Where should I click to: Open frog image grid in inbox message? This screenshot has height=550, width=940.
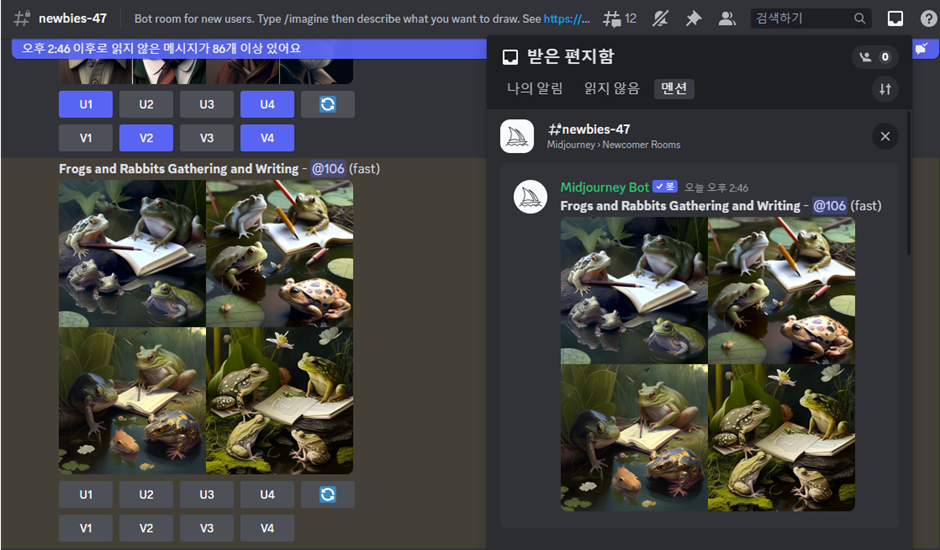[707, 364]
